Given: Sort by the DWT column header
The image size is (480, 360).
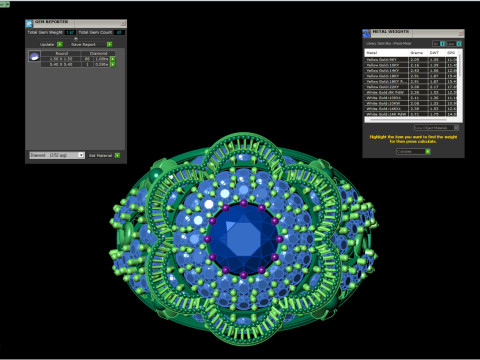Looking at the screenshot, I should [x=437, y=53].
